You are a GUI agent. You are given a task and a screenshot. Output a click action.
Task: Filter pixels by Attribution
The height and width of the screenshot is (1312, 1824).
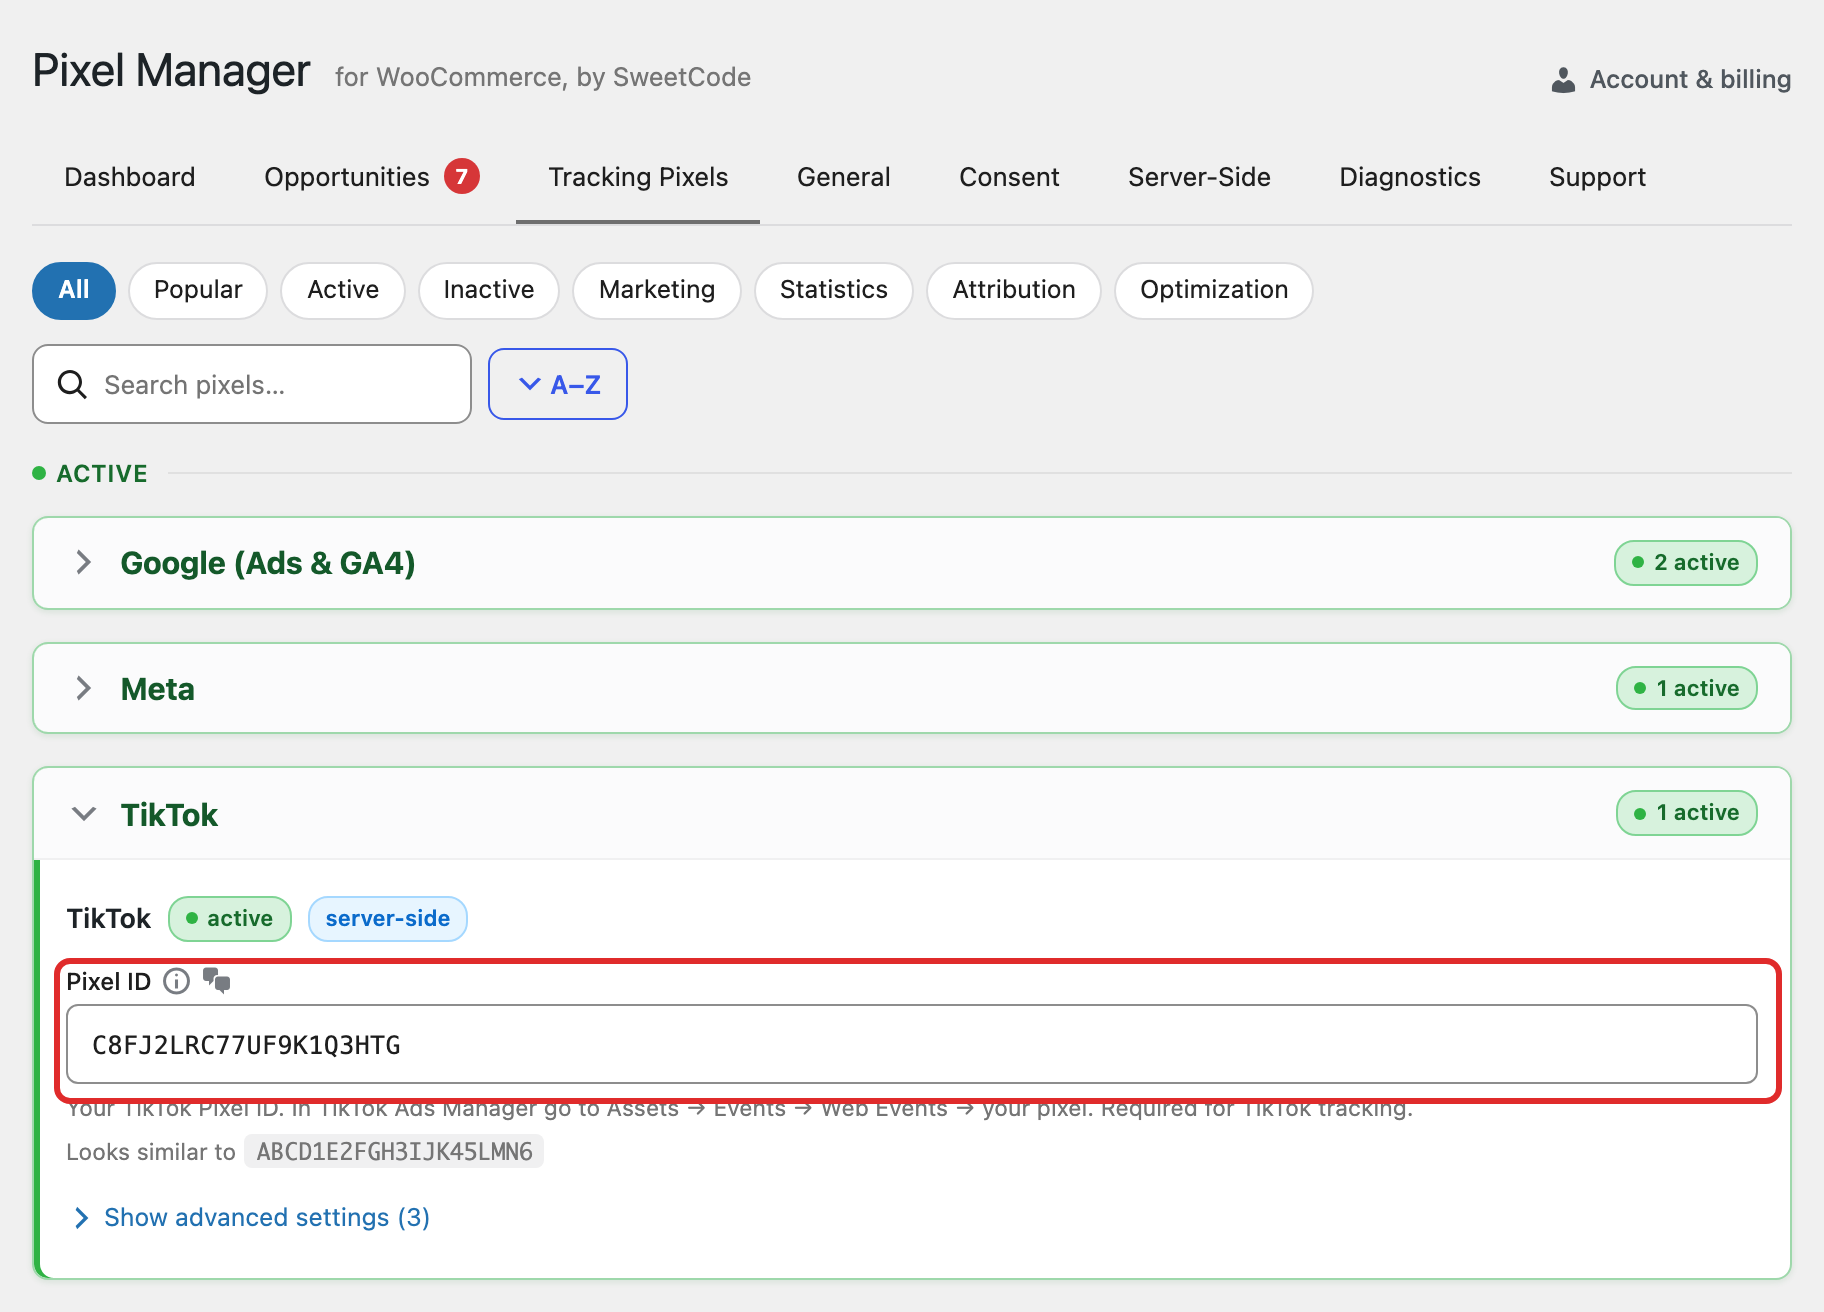[1014, 290]
